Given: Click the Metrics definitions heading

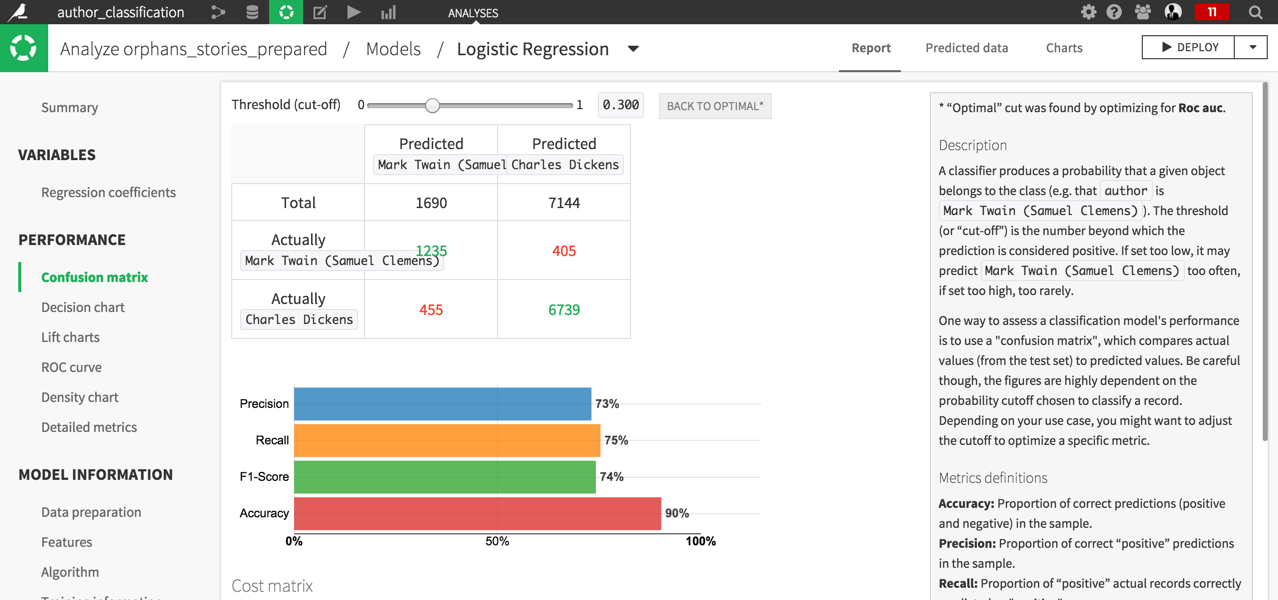Looking at the screenshot, I should [993, 478].
